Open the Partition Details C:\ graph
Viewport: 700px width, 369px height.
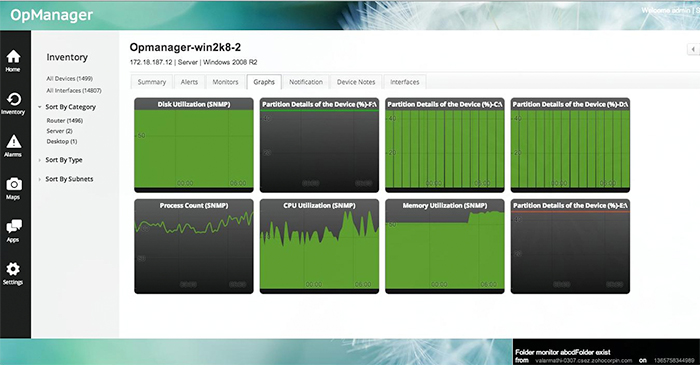(x=445, y=145)
